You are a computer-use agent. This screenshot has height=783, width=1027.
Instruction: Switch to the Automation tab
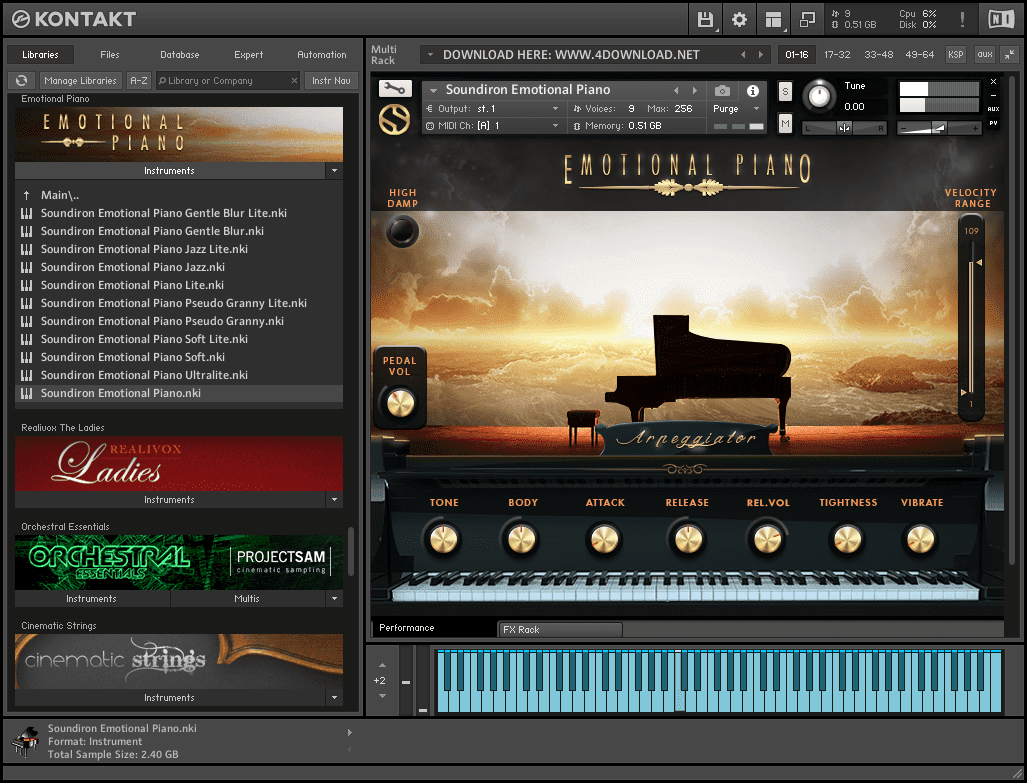point(322,55)
